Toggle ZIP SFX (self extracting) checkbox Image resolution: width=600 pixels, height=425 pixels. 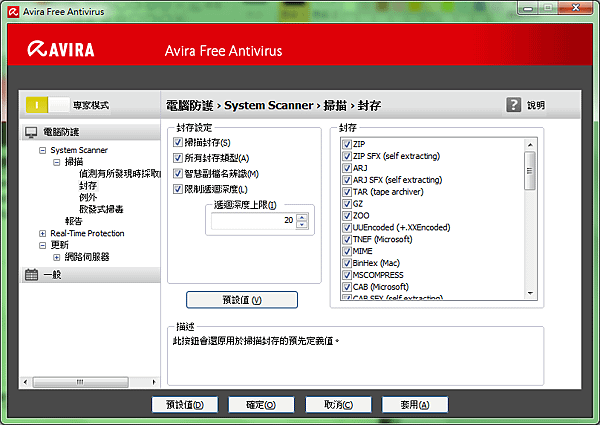pyautogui.click(x=347, y=156)
